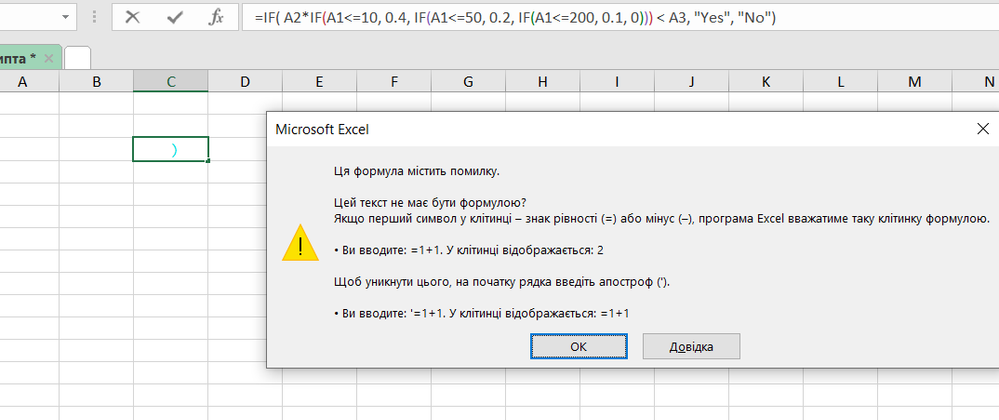This screenshot has width=999, height=420.
Task: Select column I header
Action: coord(617,82)
